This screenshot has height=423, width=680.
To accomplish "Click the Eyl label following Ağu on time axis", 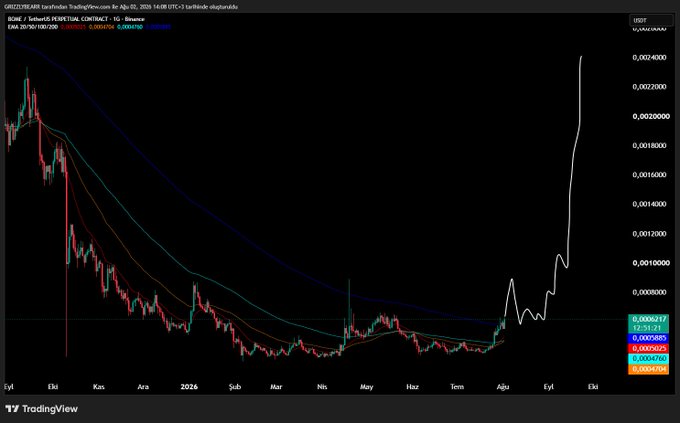I will [549, 387].
